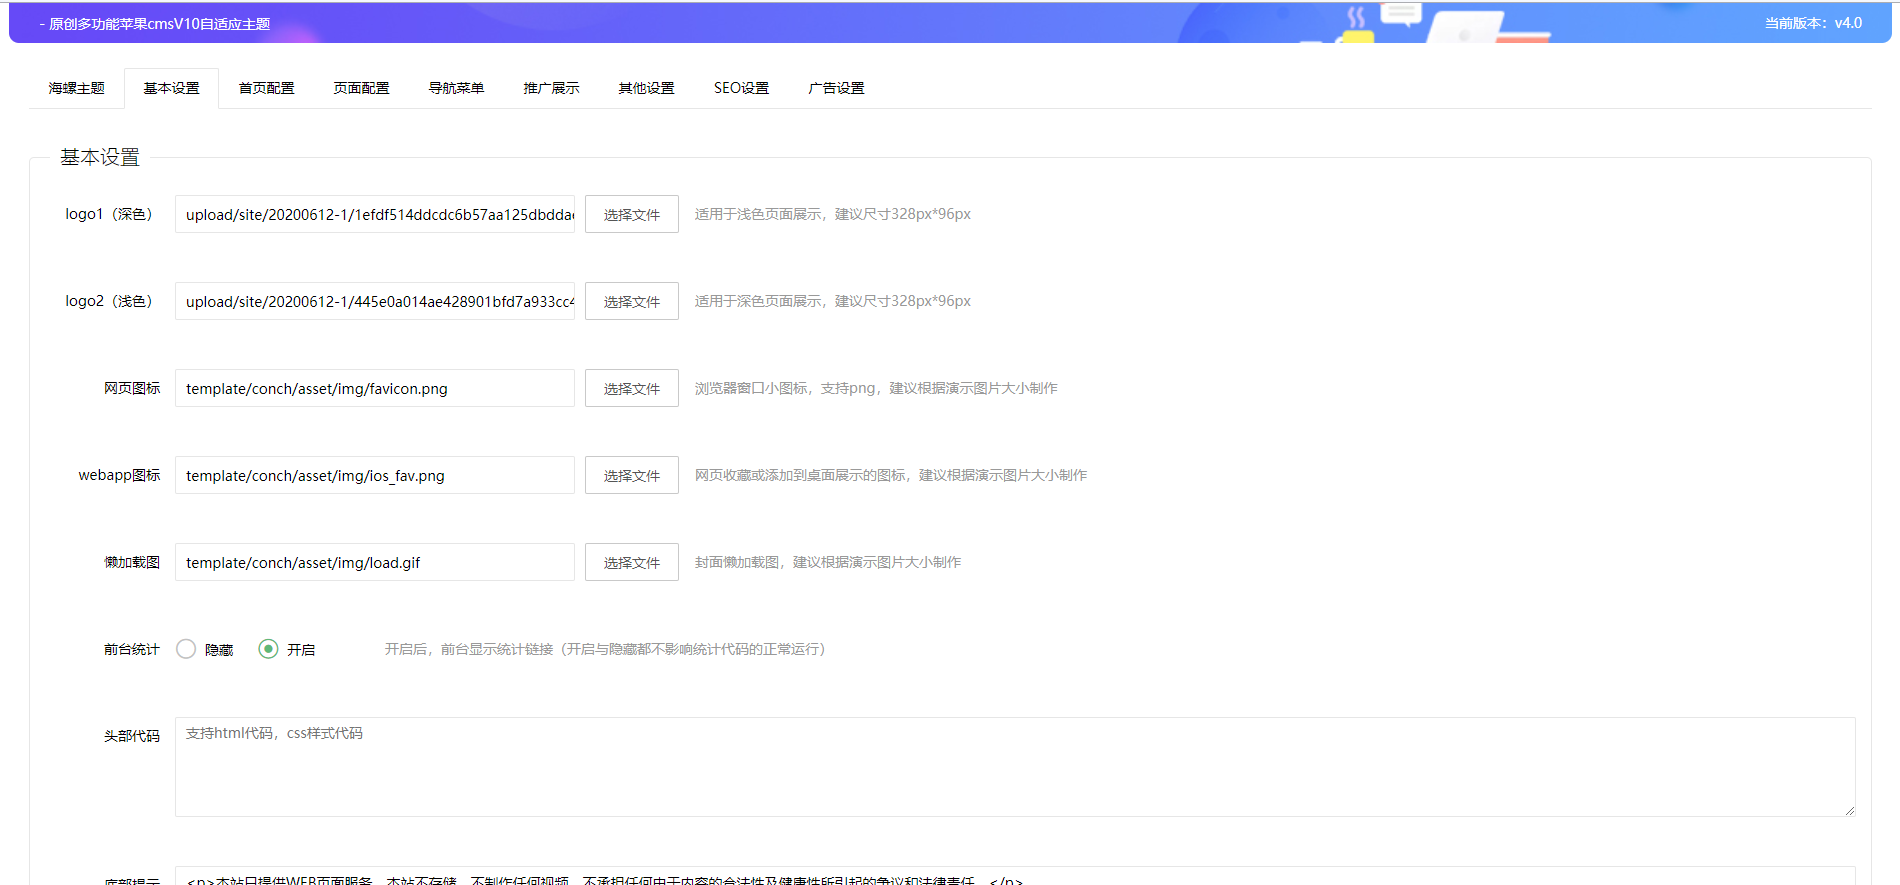Open the 海螺主题 tab
1900x885 pixels.
[x=77, y=88]
